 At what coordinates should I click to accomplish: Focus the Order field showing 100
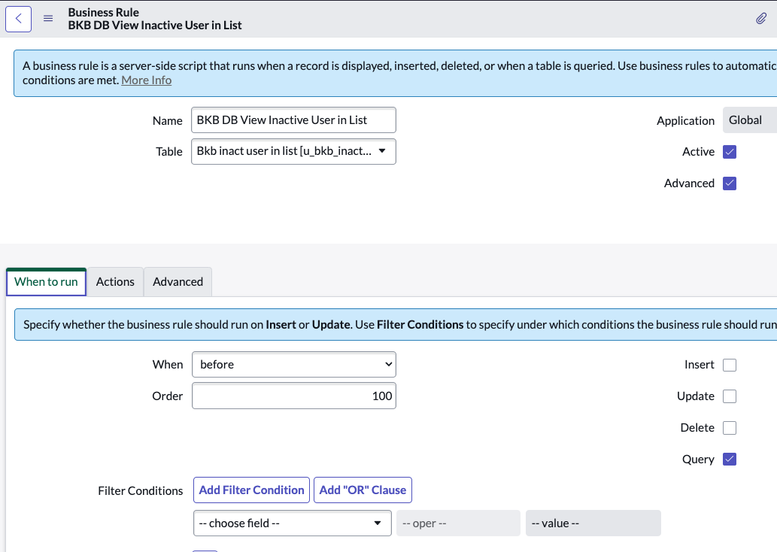tap(293, 396)
